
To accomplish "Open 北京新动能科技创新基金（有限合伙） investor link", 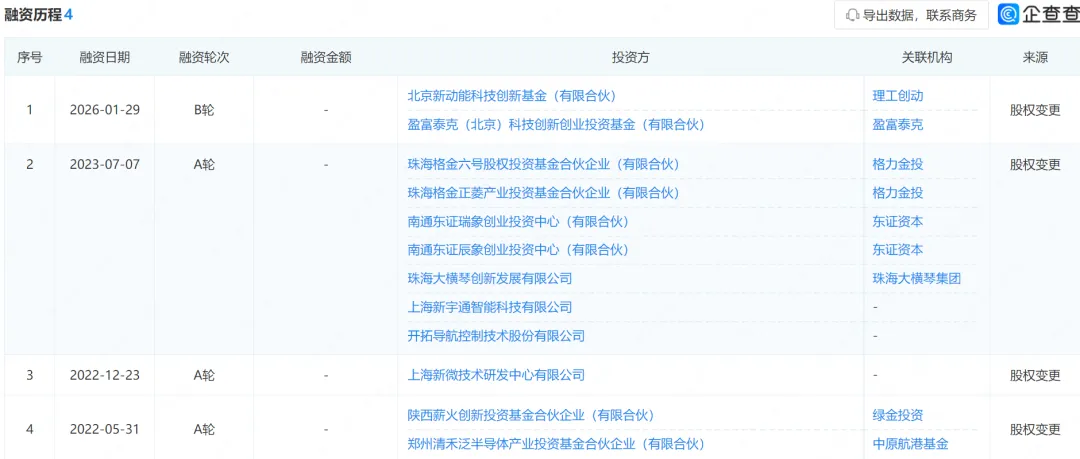I will coord(511,96).
